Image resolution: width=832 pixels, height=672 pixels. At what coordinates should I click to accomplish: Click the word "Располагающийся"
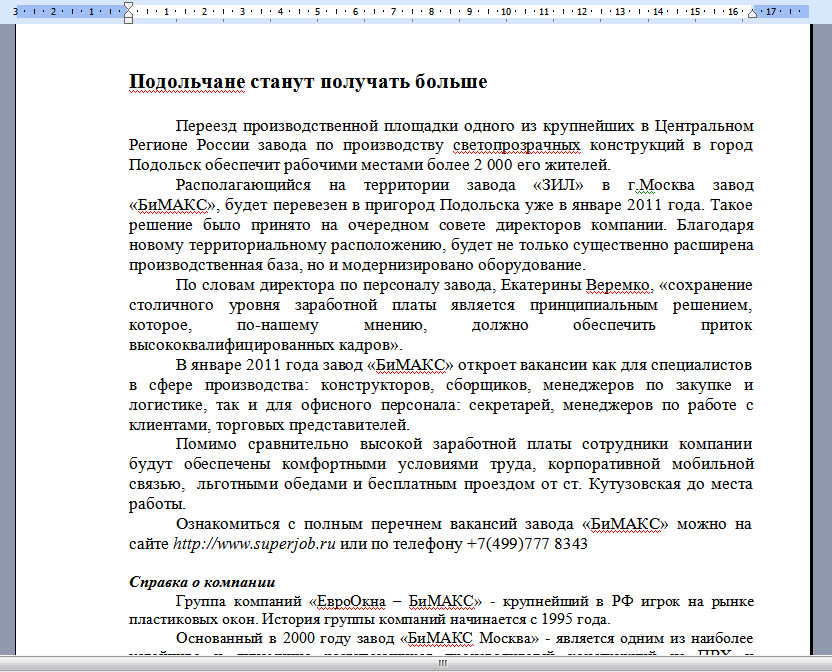(x=243, y=185)
